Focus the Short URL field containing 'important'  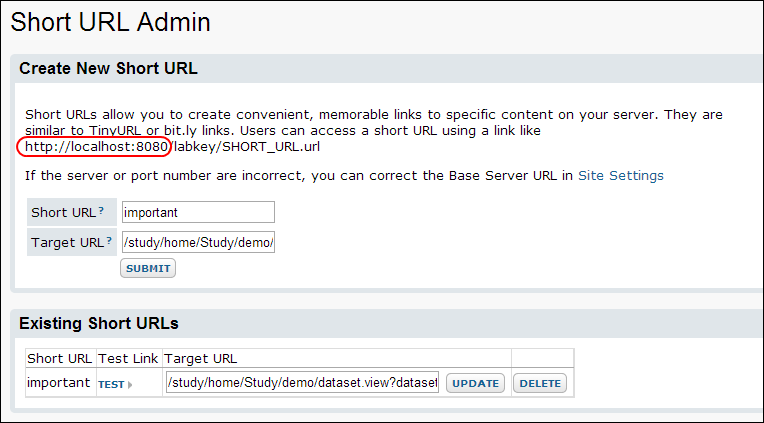pyautogui.click(x=198, y=212)
